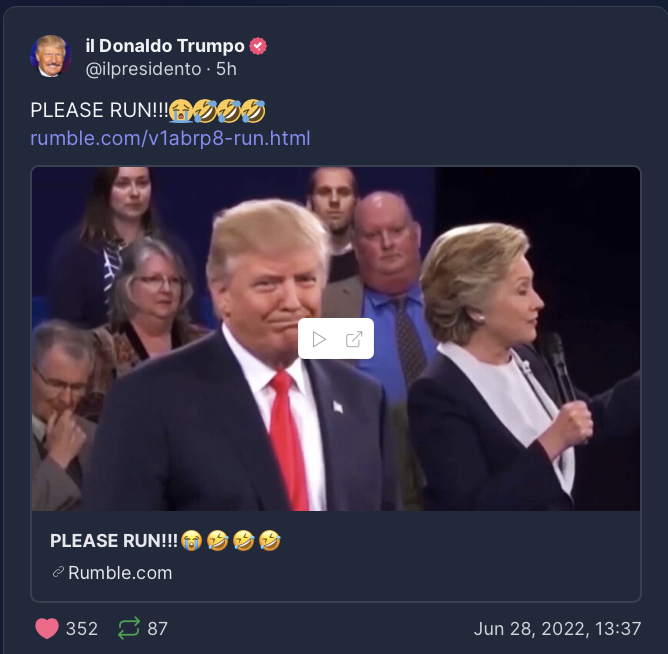Open video in external window icon
The image size is (668, 654).
pos(354,339)
